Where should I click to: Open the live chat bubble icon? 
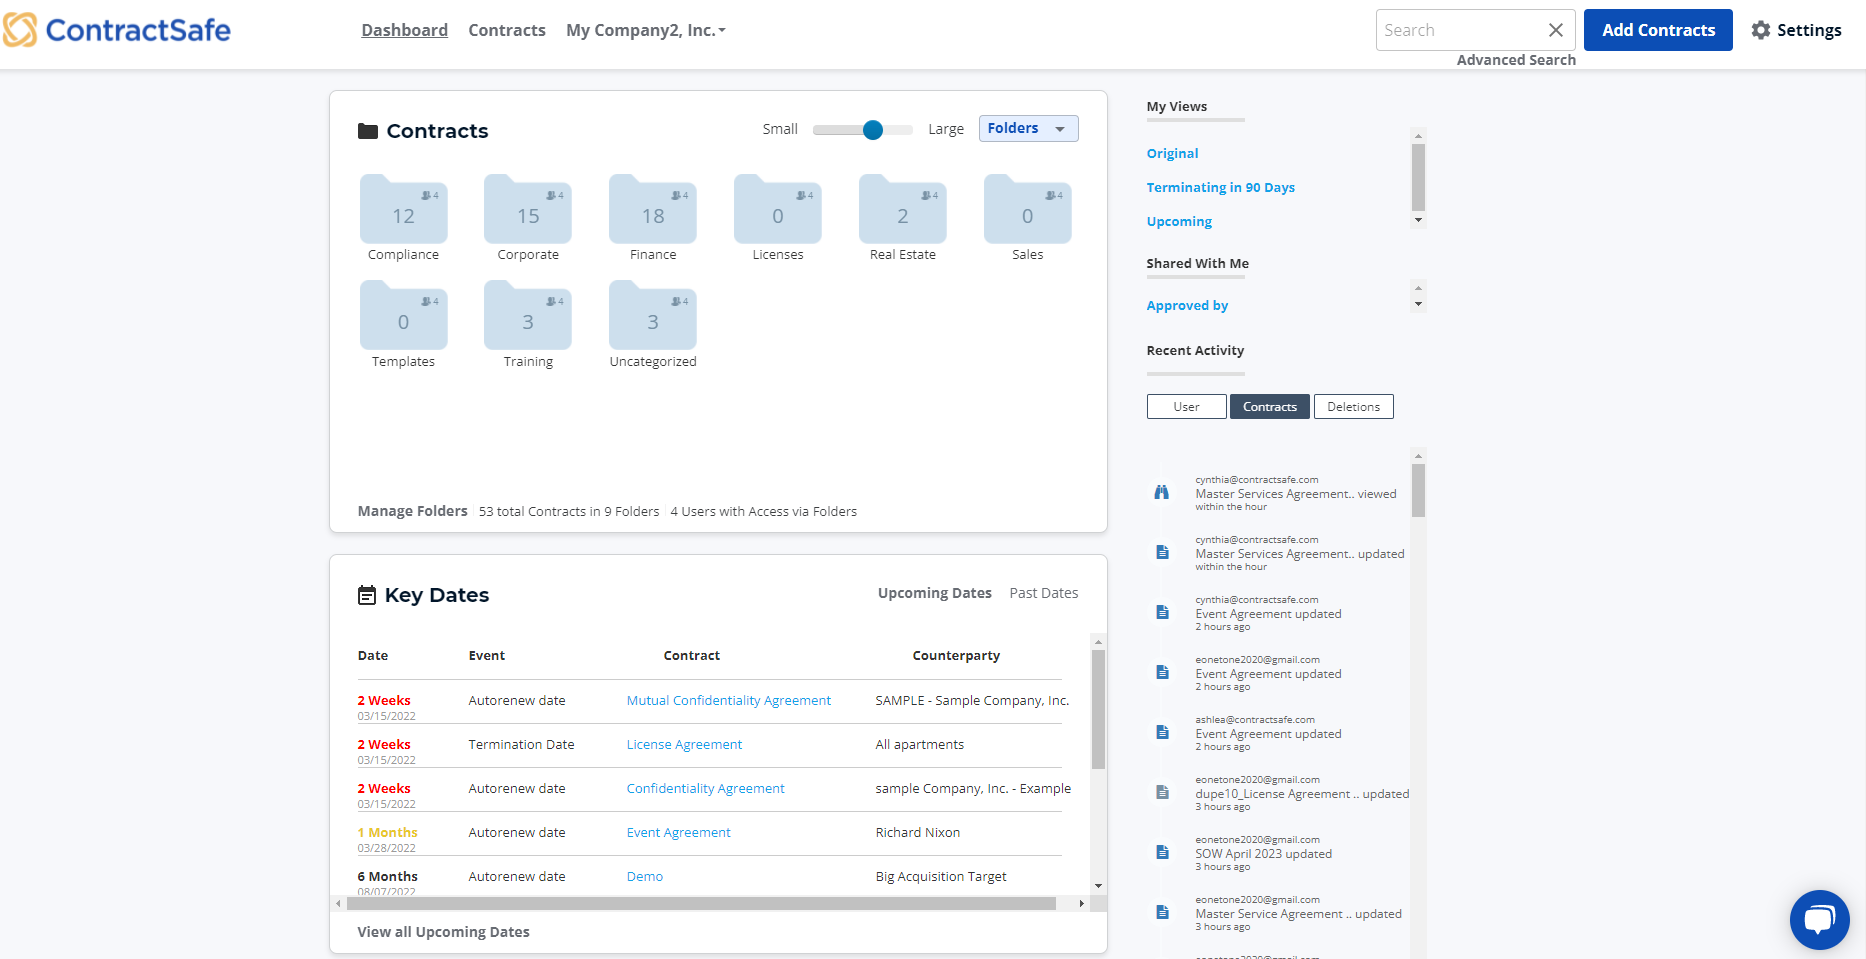coord(1819,919)
